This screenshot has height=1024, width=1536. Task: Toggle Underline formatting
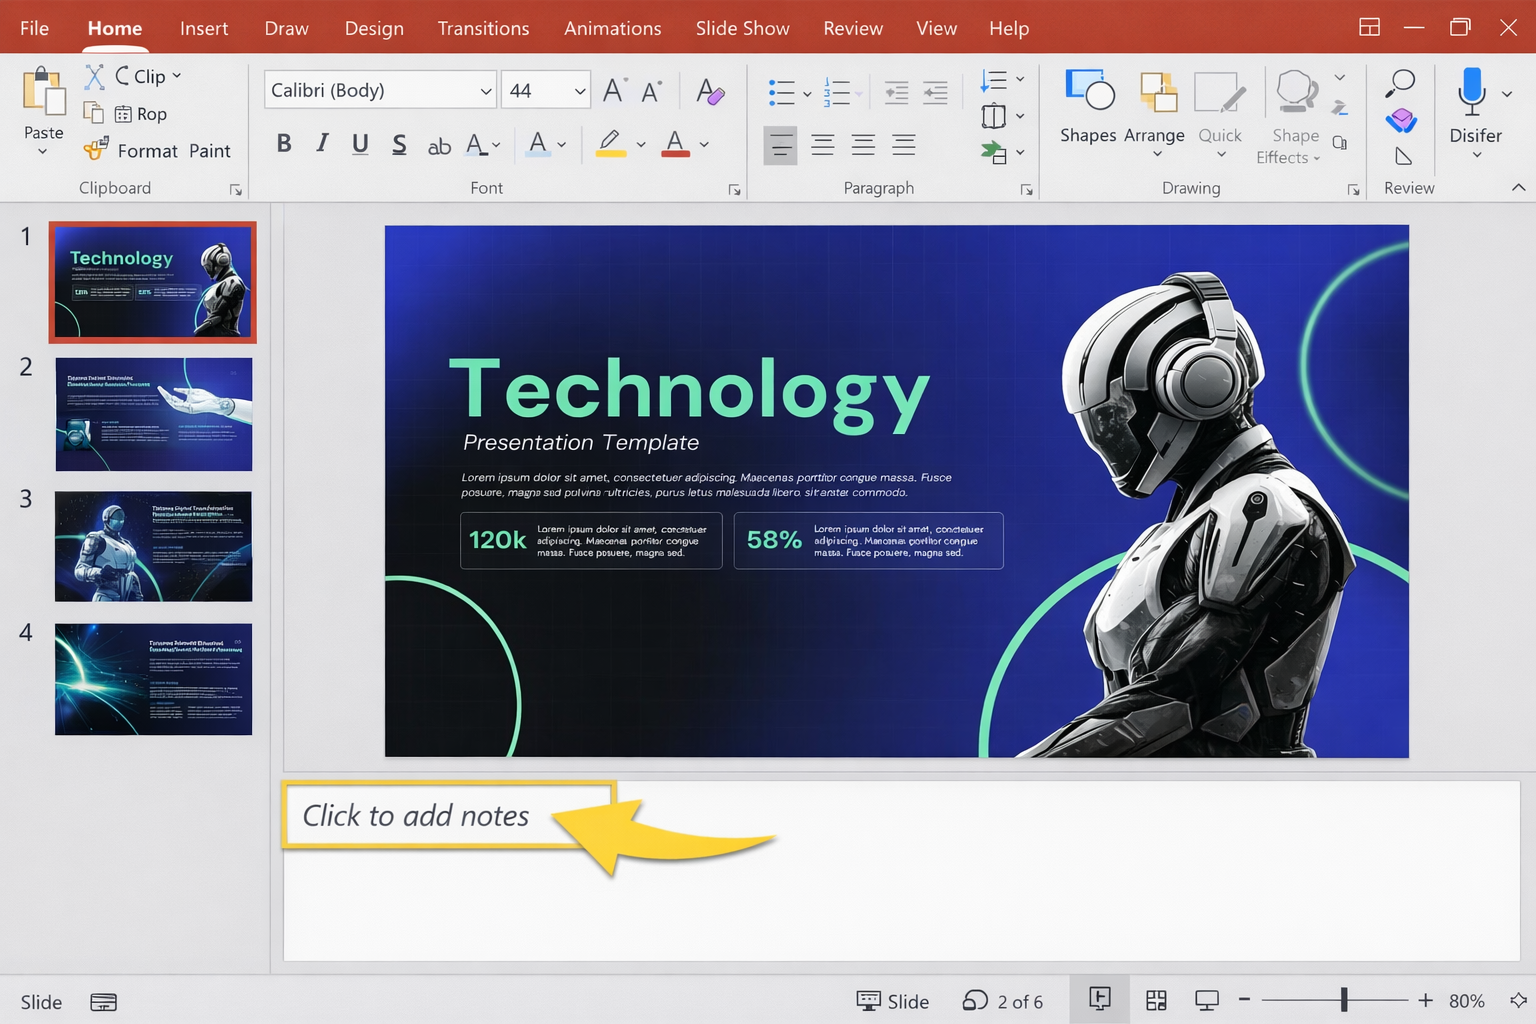pos(360,144)
